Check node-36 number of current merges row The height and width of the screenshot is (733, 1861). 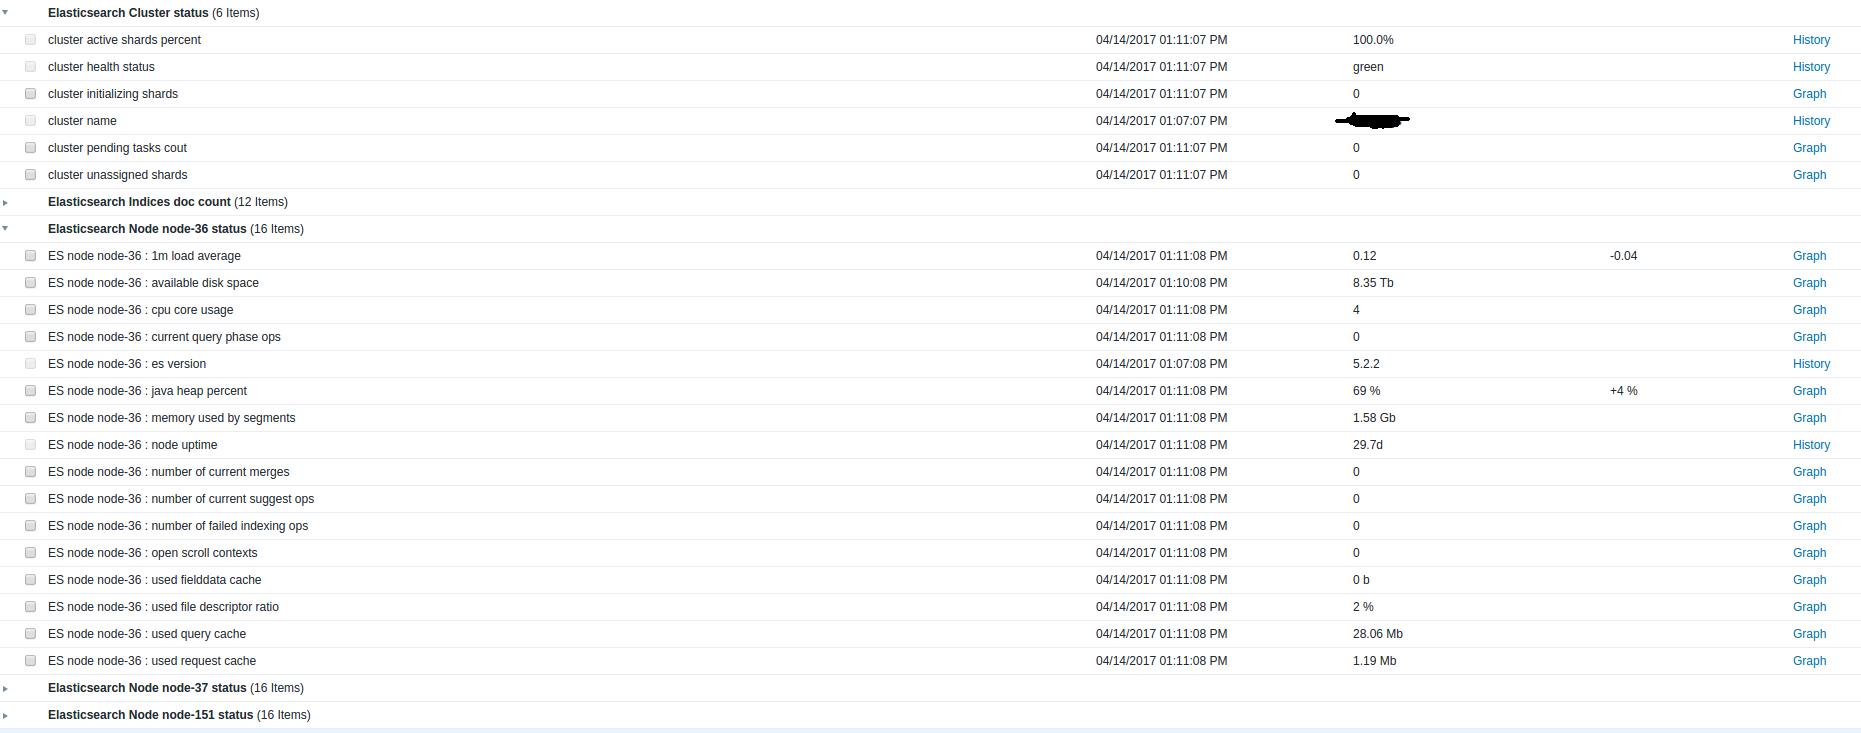(30, 471)
